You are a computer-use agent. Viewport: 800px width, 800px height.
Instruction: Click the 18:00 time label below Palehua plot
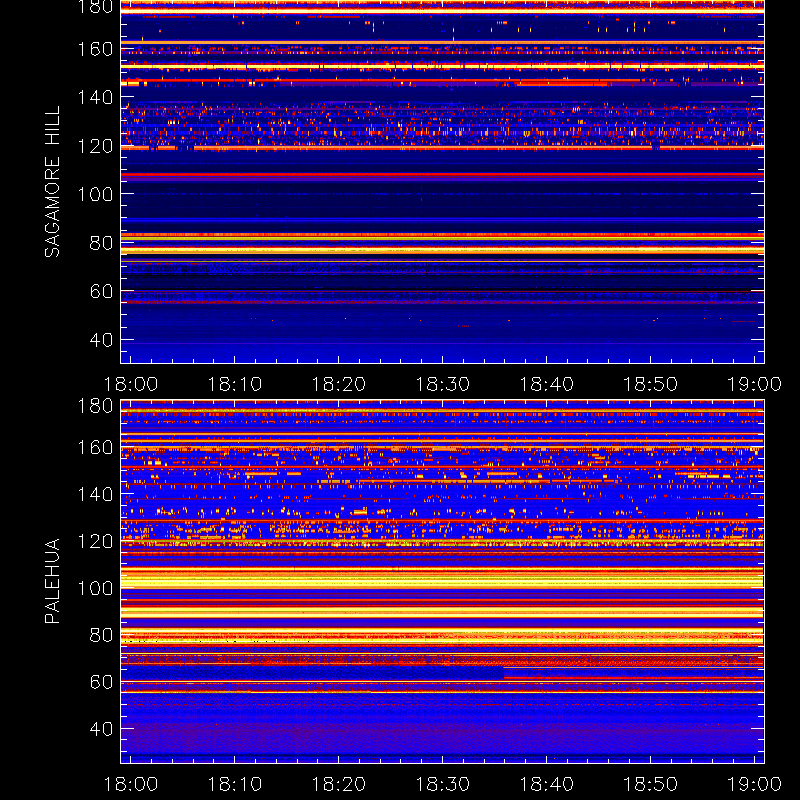point(131,784)
